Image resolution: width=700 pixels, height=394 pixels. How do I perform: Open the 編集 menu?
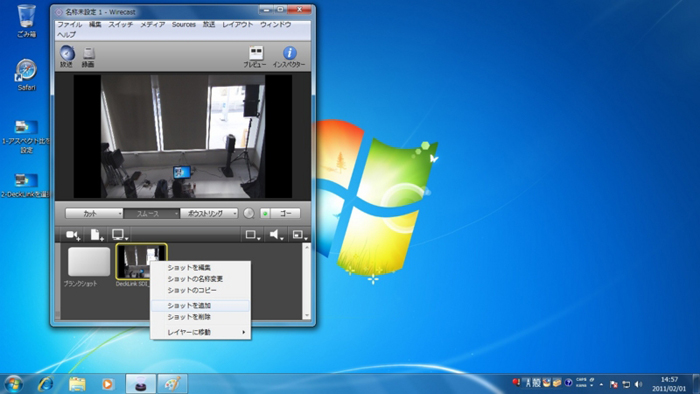[95, 25]
